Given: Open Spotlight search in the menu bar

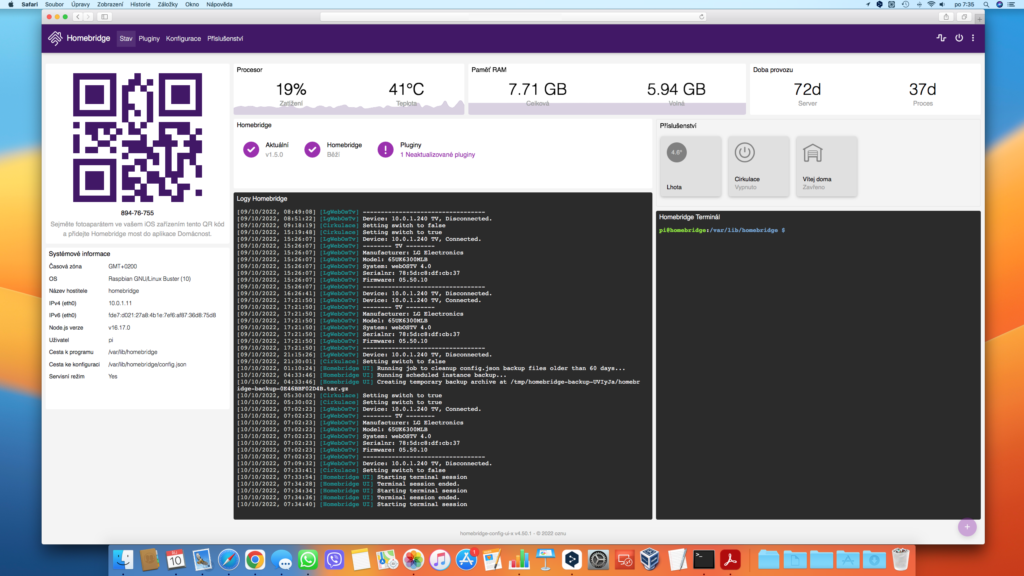Looking at the screenshot, I should coord(986,5).
